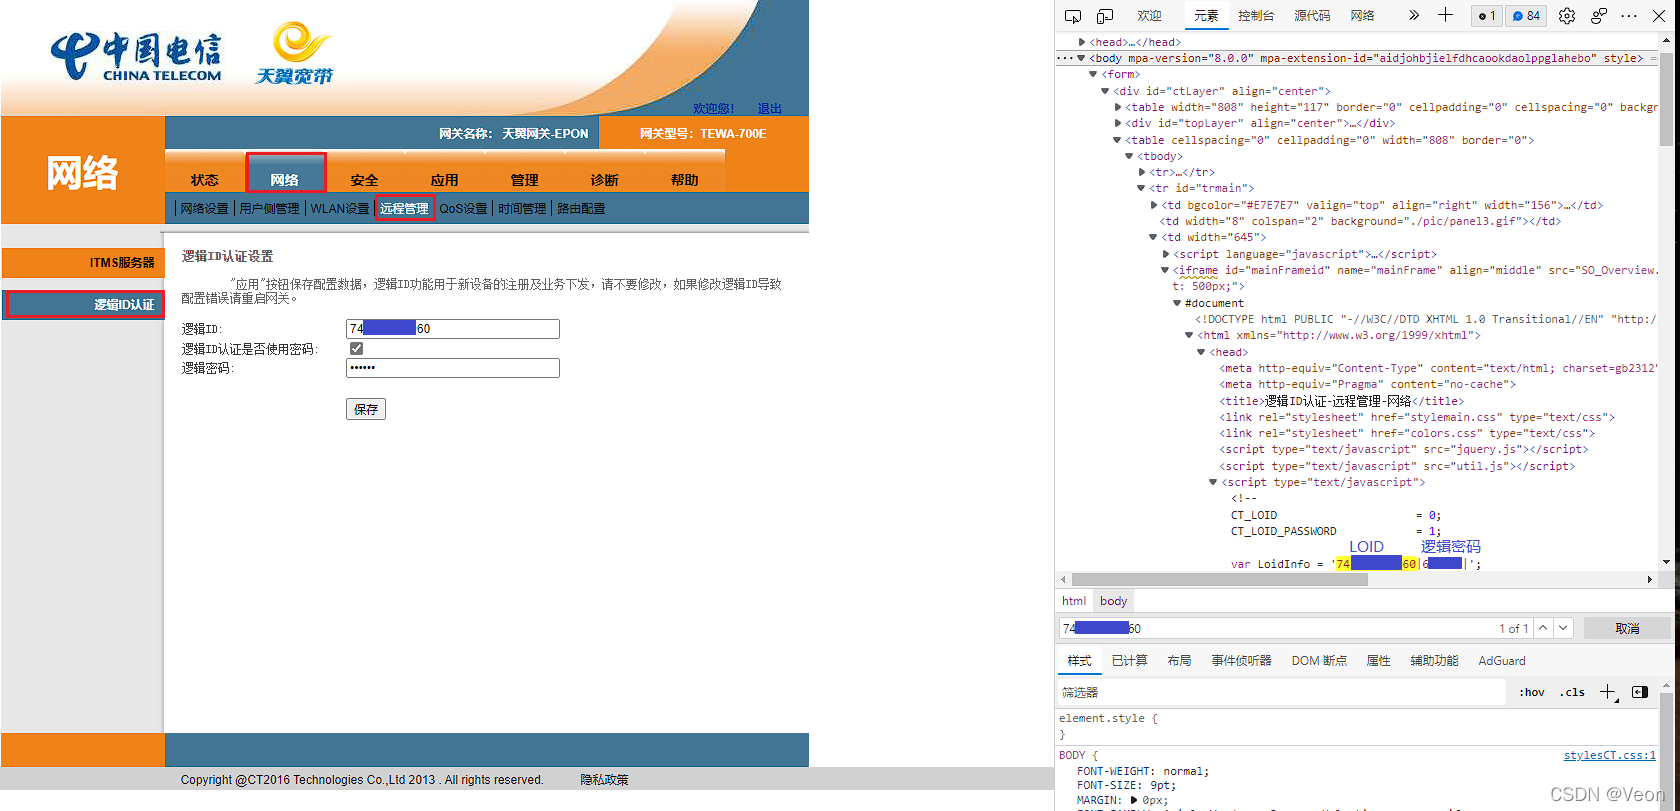Toggle device emulation icon in DevTools
Screen dimensions: 1680x811
(x=1105, y=16)
